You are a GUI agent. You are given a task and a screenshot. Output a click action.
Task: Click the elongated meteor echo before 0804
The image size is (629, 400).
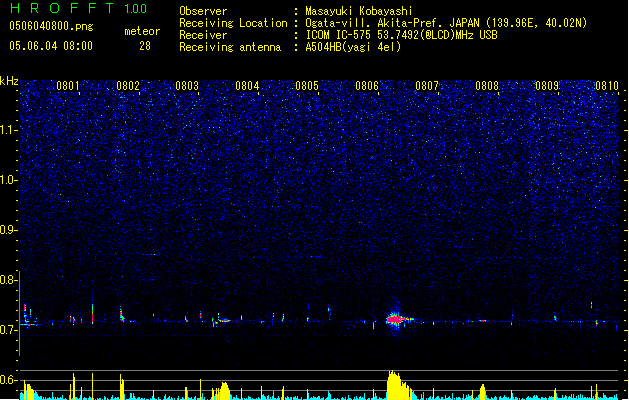click(x=225, y=321)
